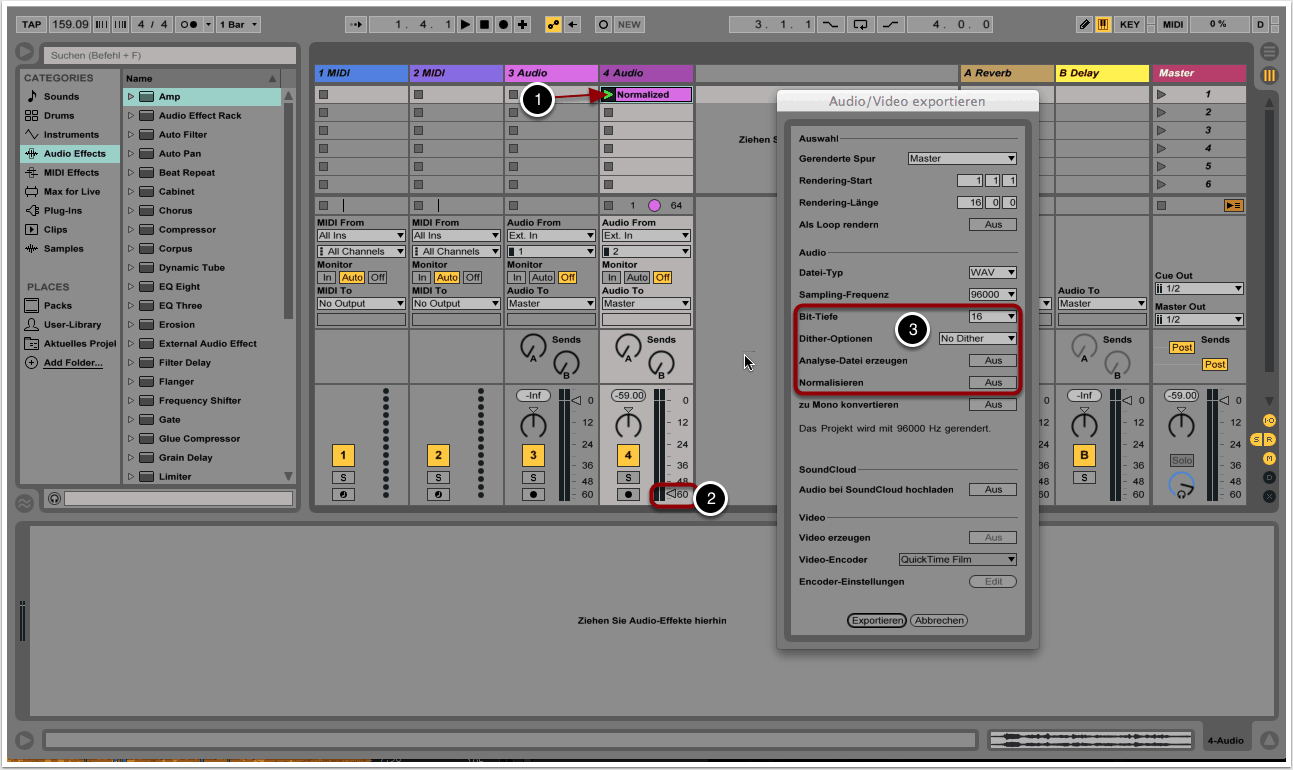Select Audio Effects category in browser
The height and width of the screenshot is (770, 1293).
coord(74,154)
